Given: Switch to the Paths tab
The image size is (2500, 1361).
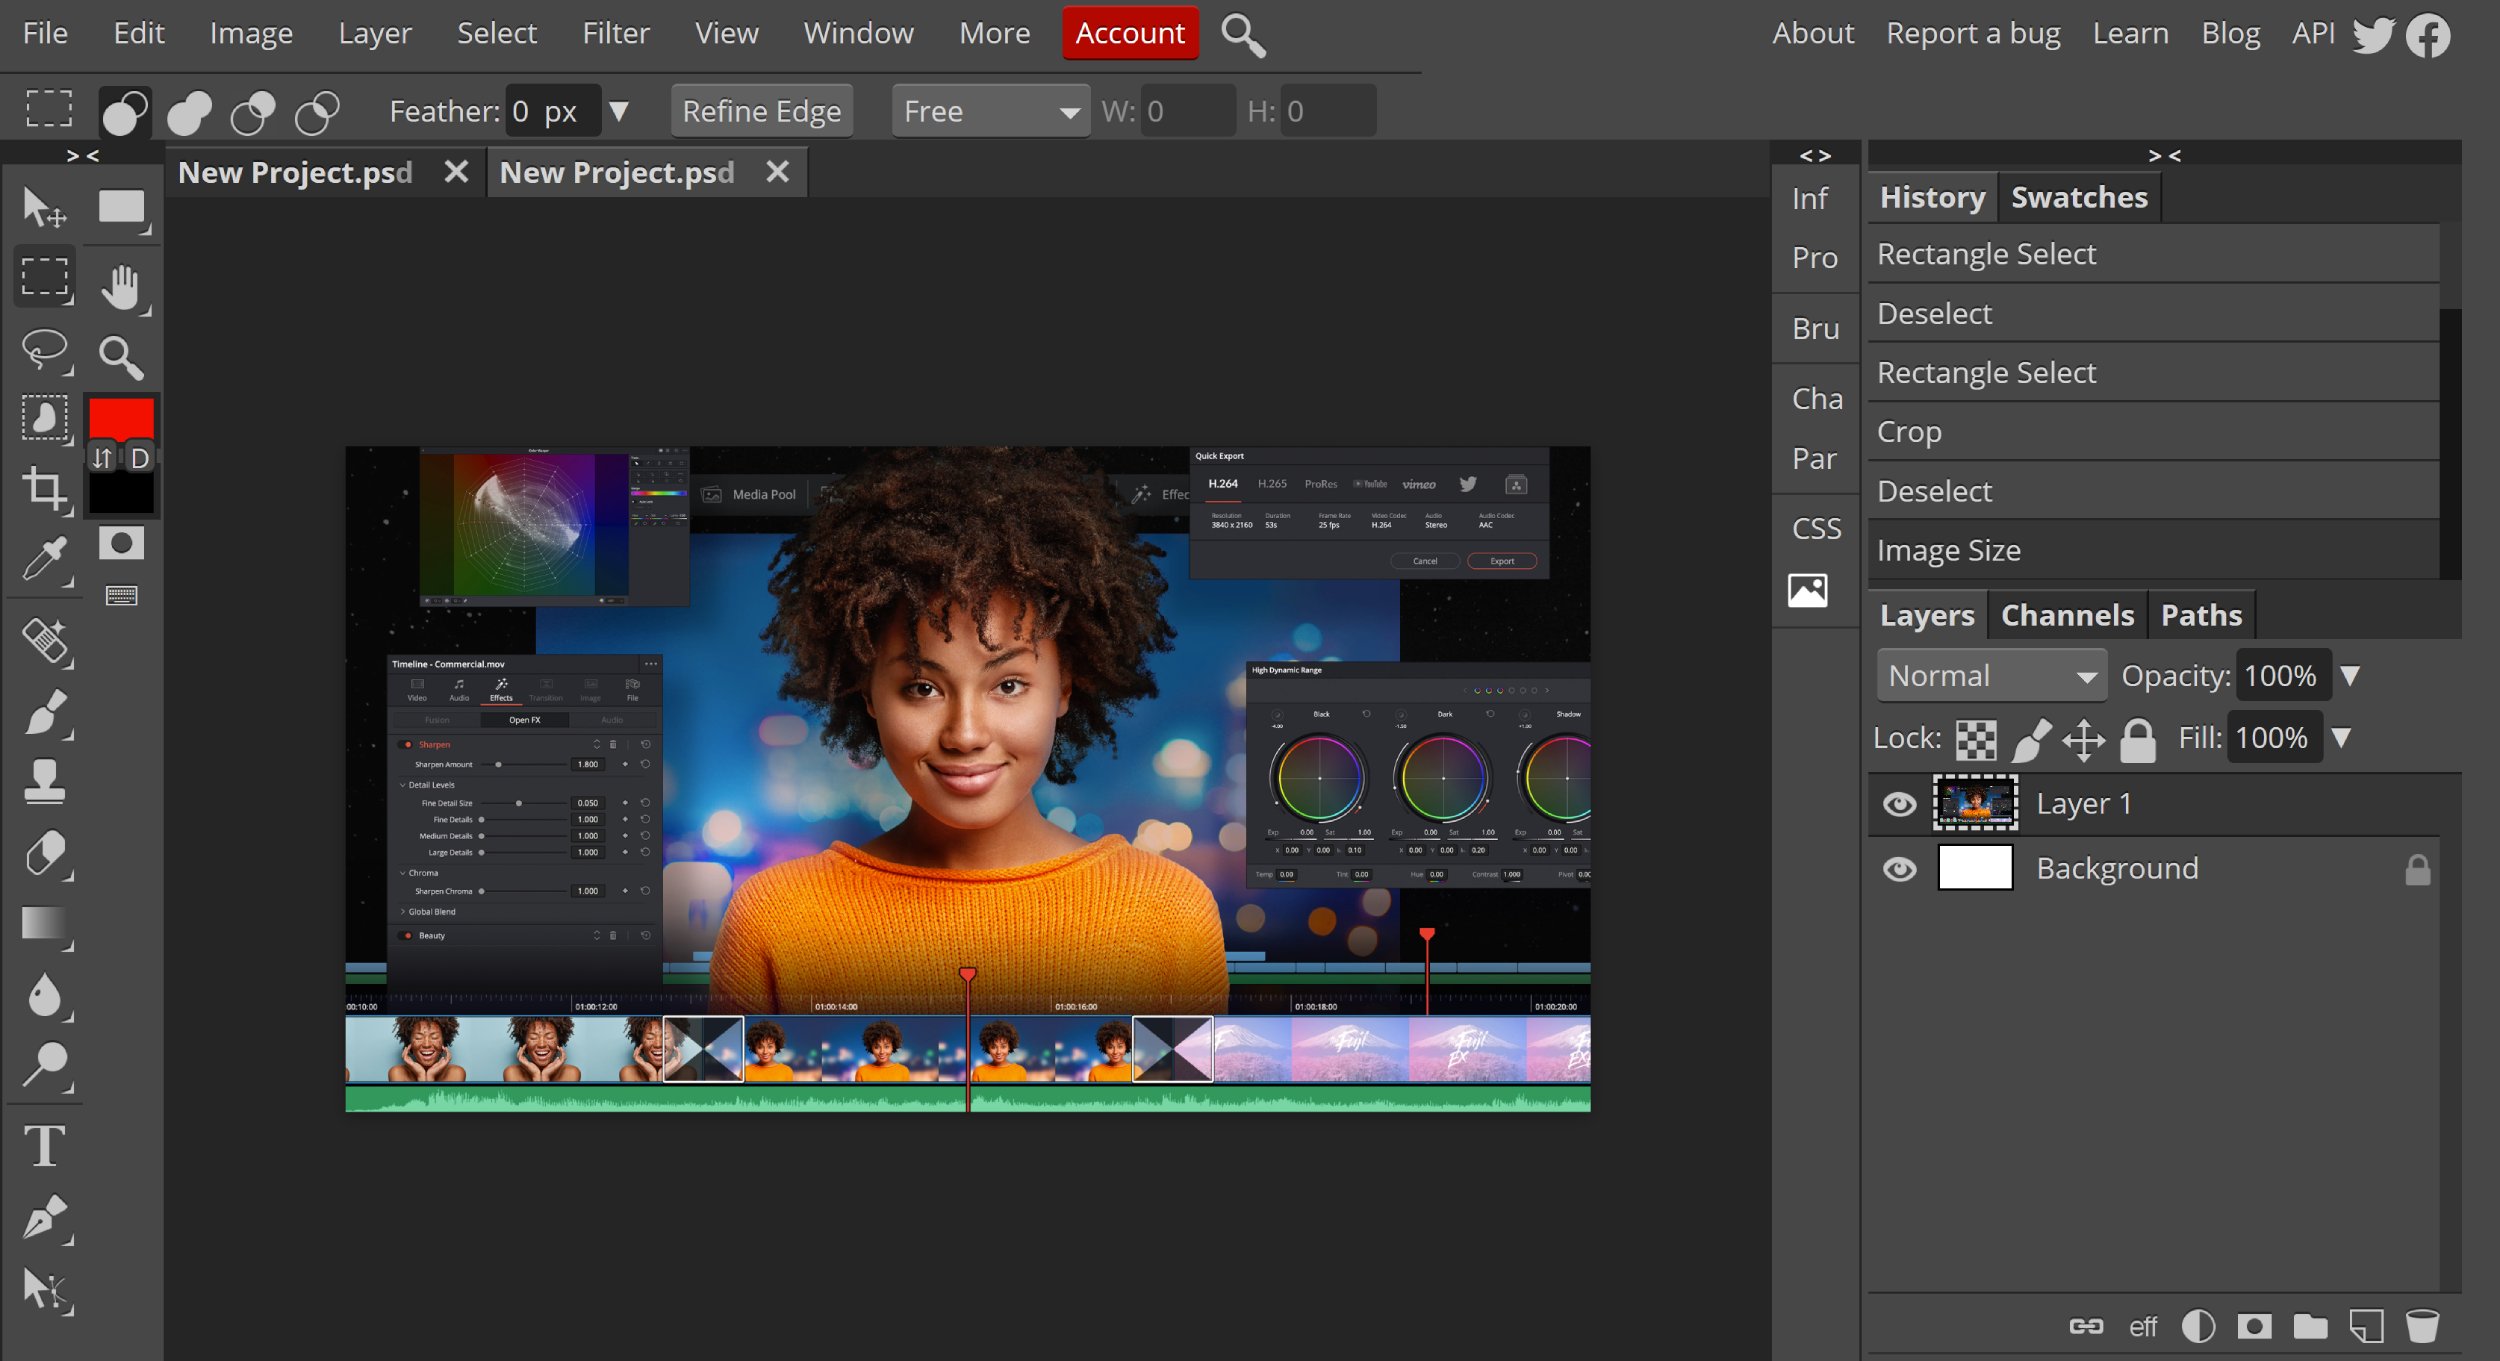Looking at the screenshot, I should pos(2201,615).
